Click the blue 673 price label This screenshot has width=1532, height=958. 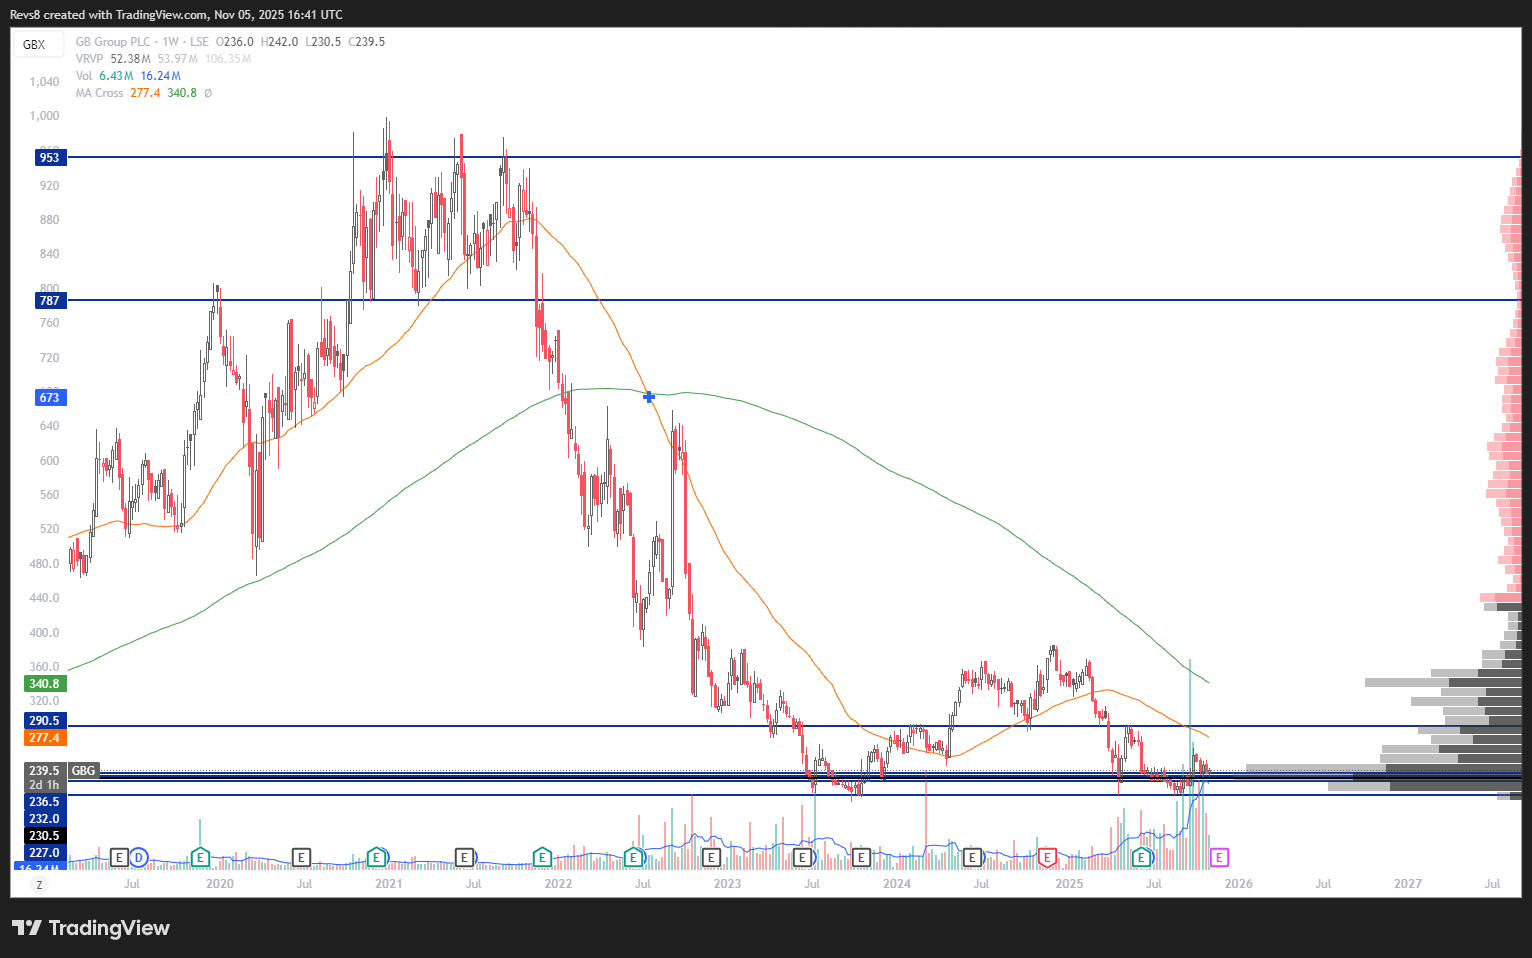point(49,397)
